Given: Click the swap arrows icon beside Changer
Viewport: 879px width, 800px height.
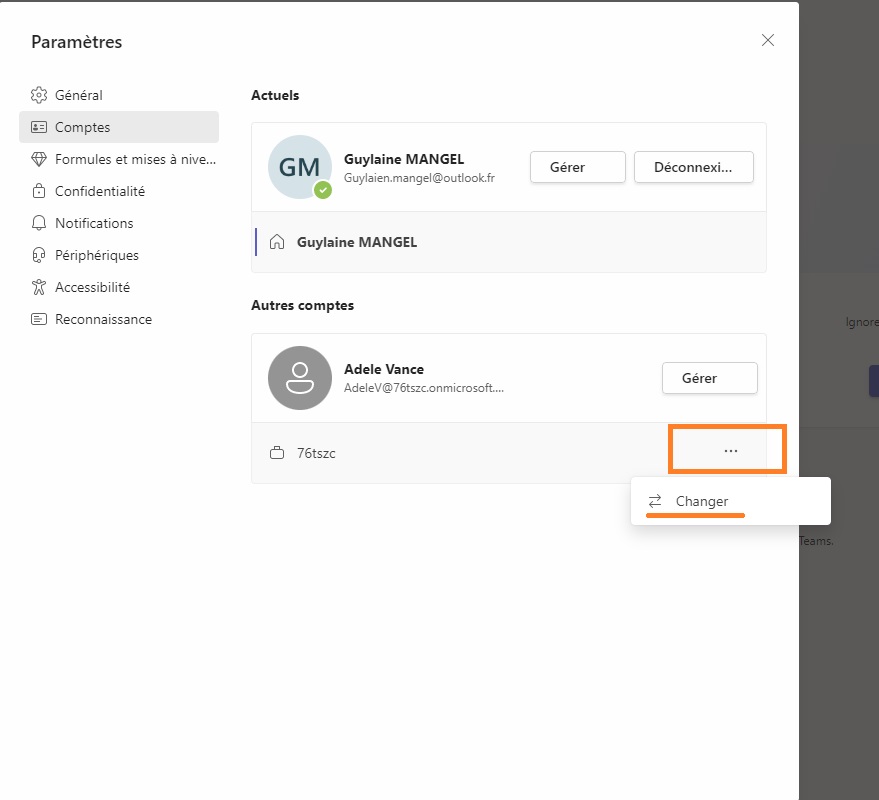Looking at the screenshot, I should [x=655, y=501].
